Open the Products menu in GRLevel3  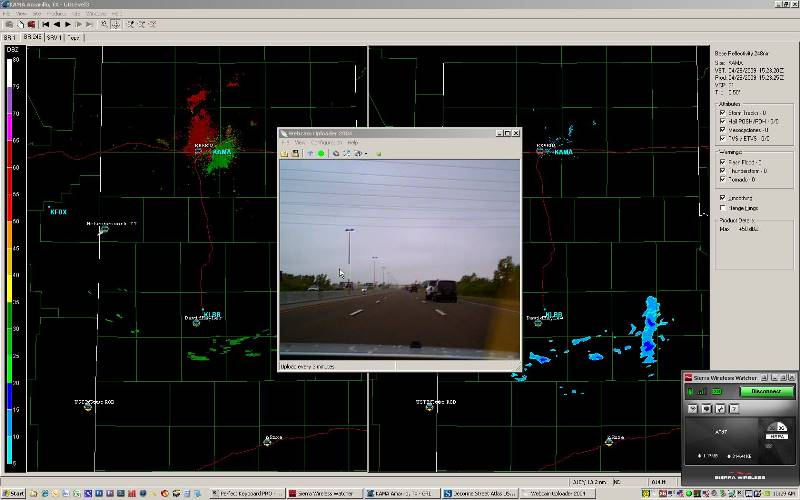coord(56,14)
